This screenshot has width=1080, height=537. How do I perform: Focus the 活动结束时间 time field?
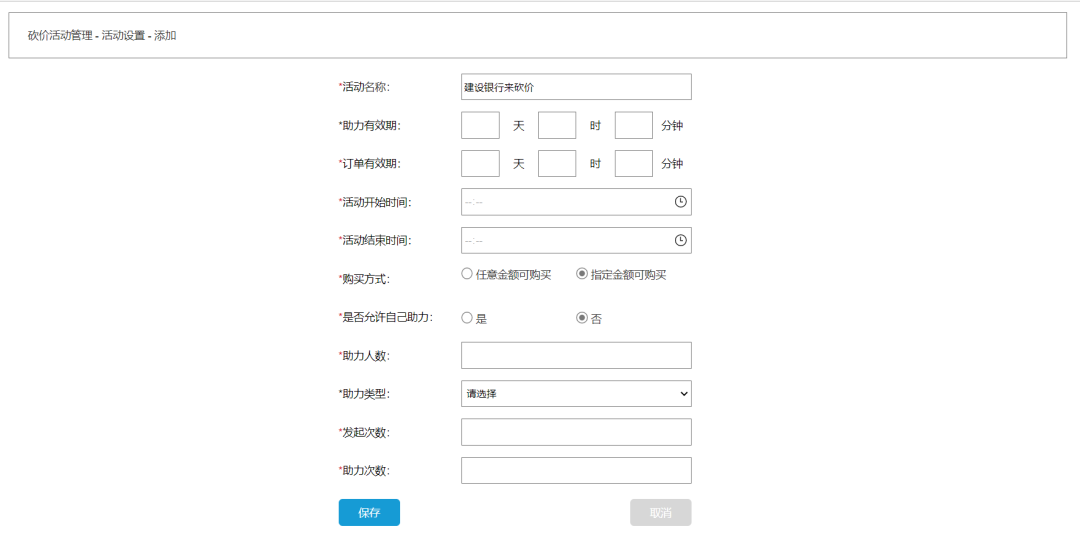point(576,240)
